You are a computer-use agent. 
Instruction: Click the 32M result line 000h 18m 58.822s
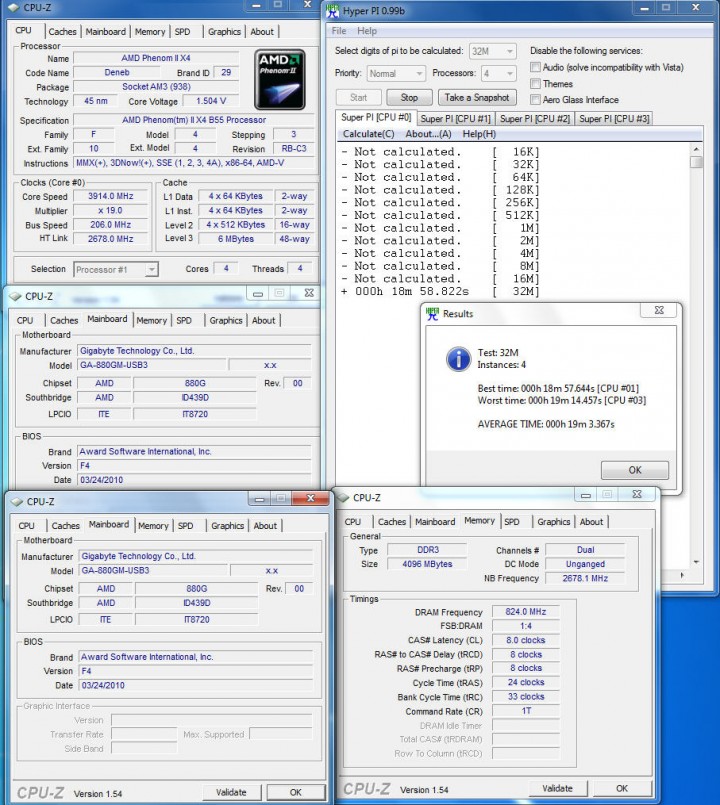pos(441,291)
